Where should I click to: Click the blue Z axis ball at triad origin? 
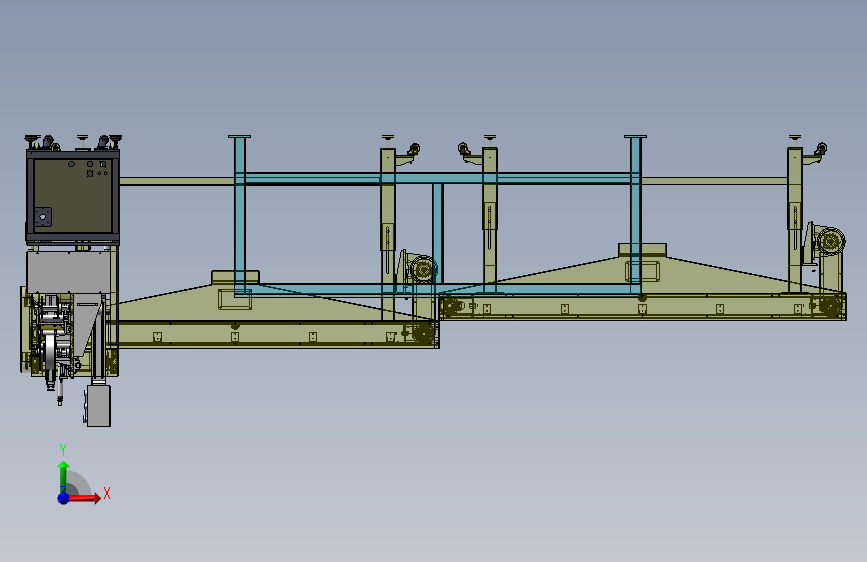tap(64, 498)
